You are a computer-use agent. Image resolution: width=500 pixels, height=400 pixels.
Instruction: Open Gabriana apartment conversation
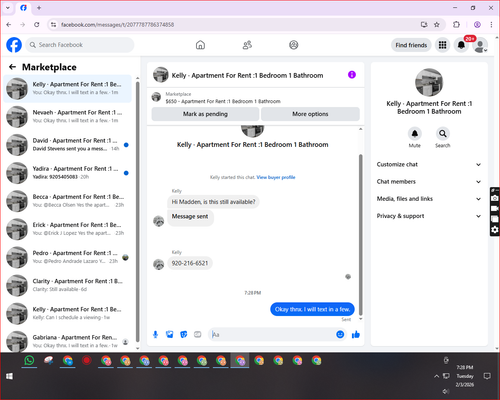click(x=68, y=341)
